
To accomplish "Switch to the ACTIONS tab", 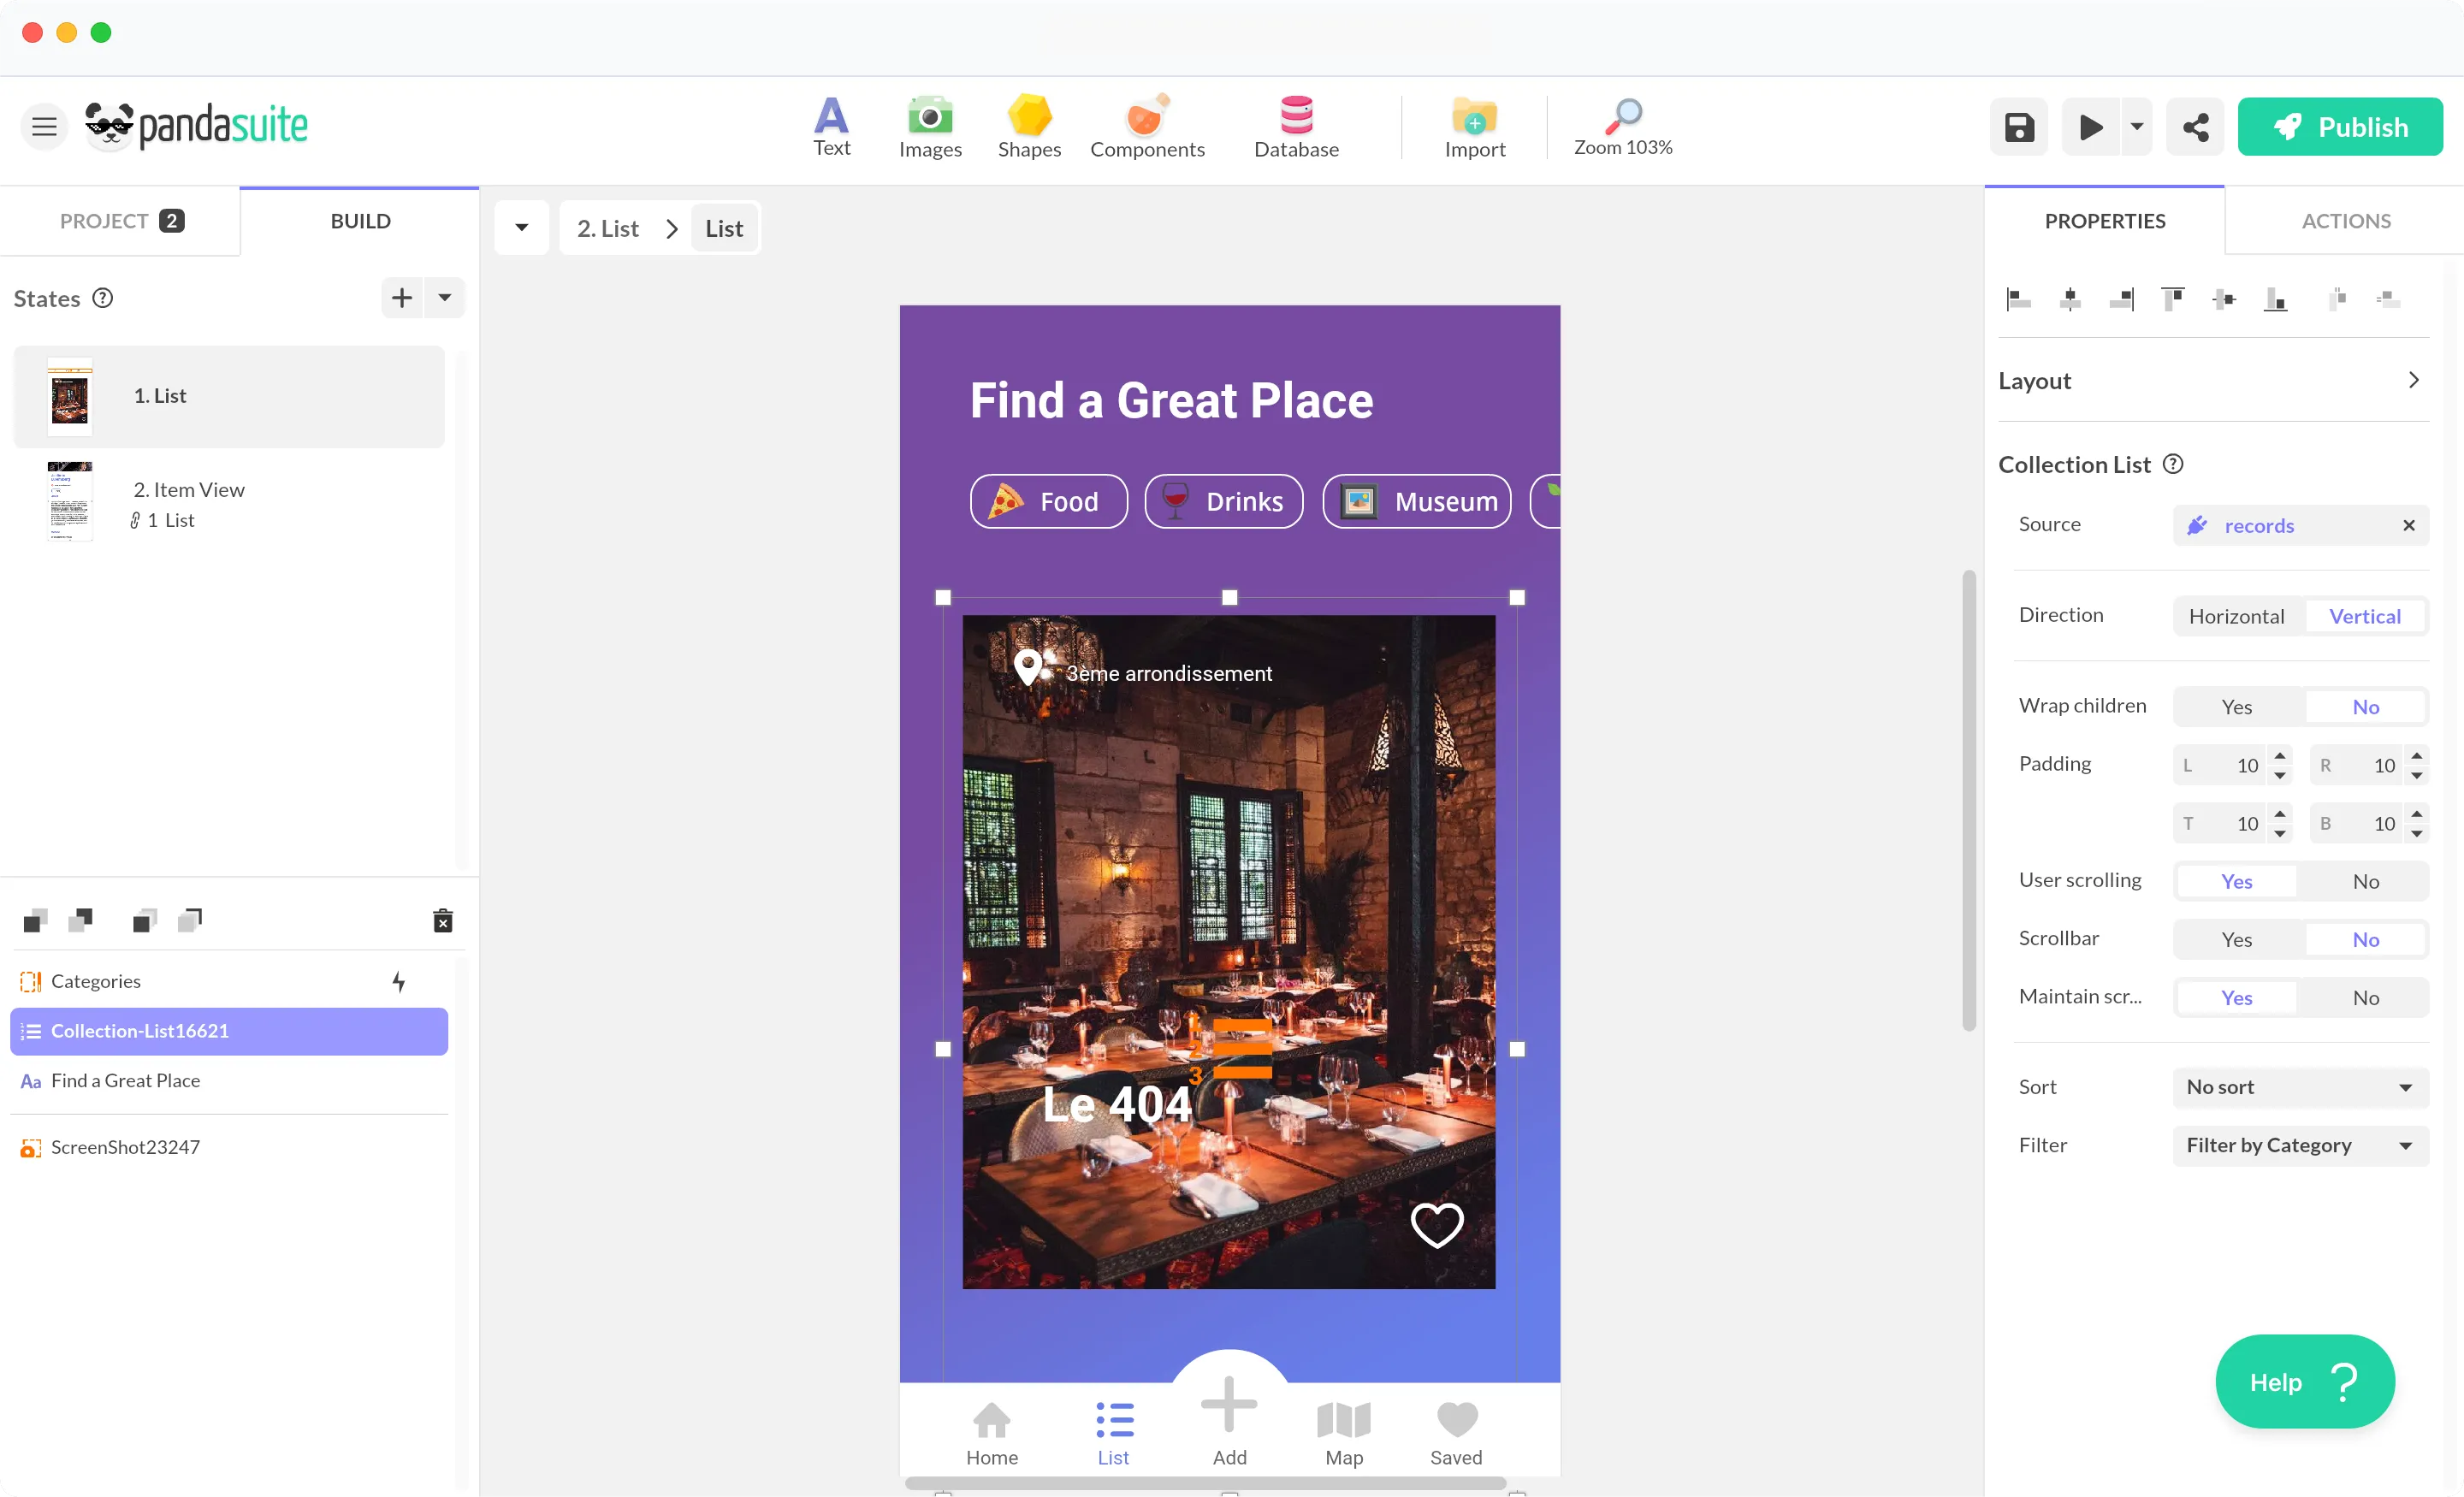I will click(2345, 221).
